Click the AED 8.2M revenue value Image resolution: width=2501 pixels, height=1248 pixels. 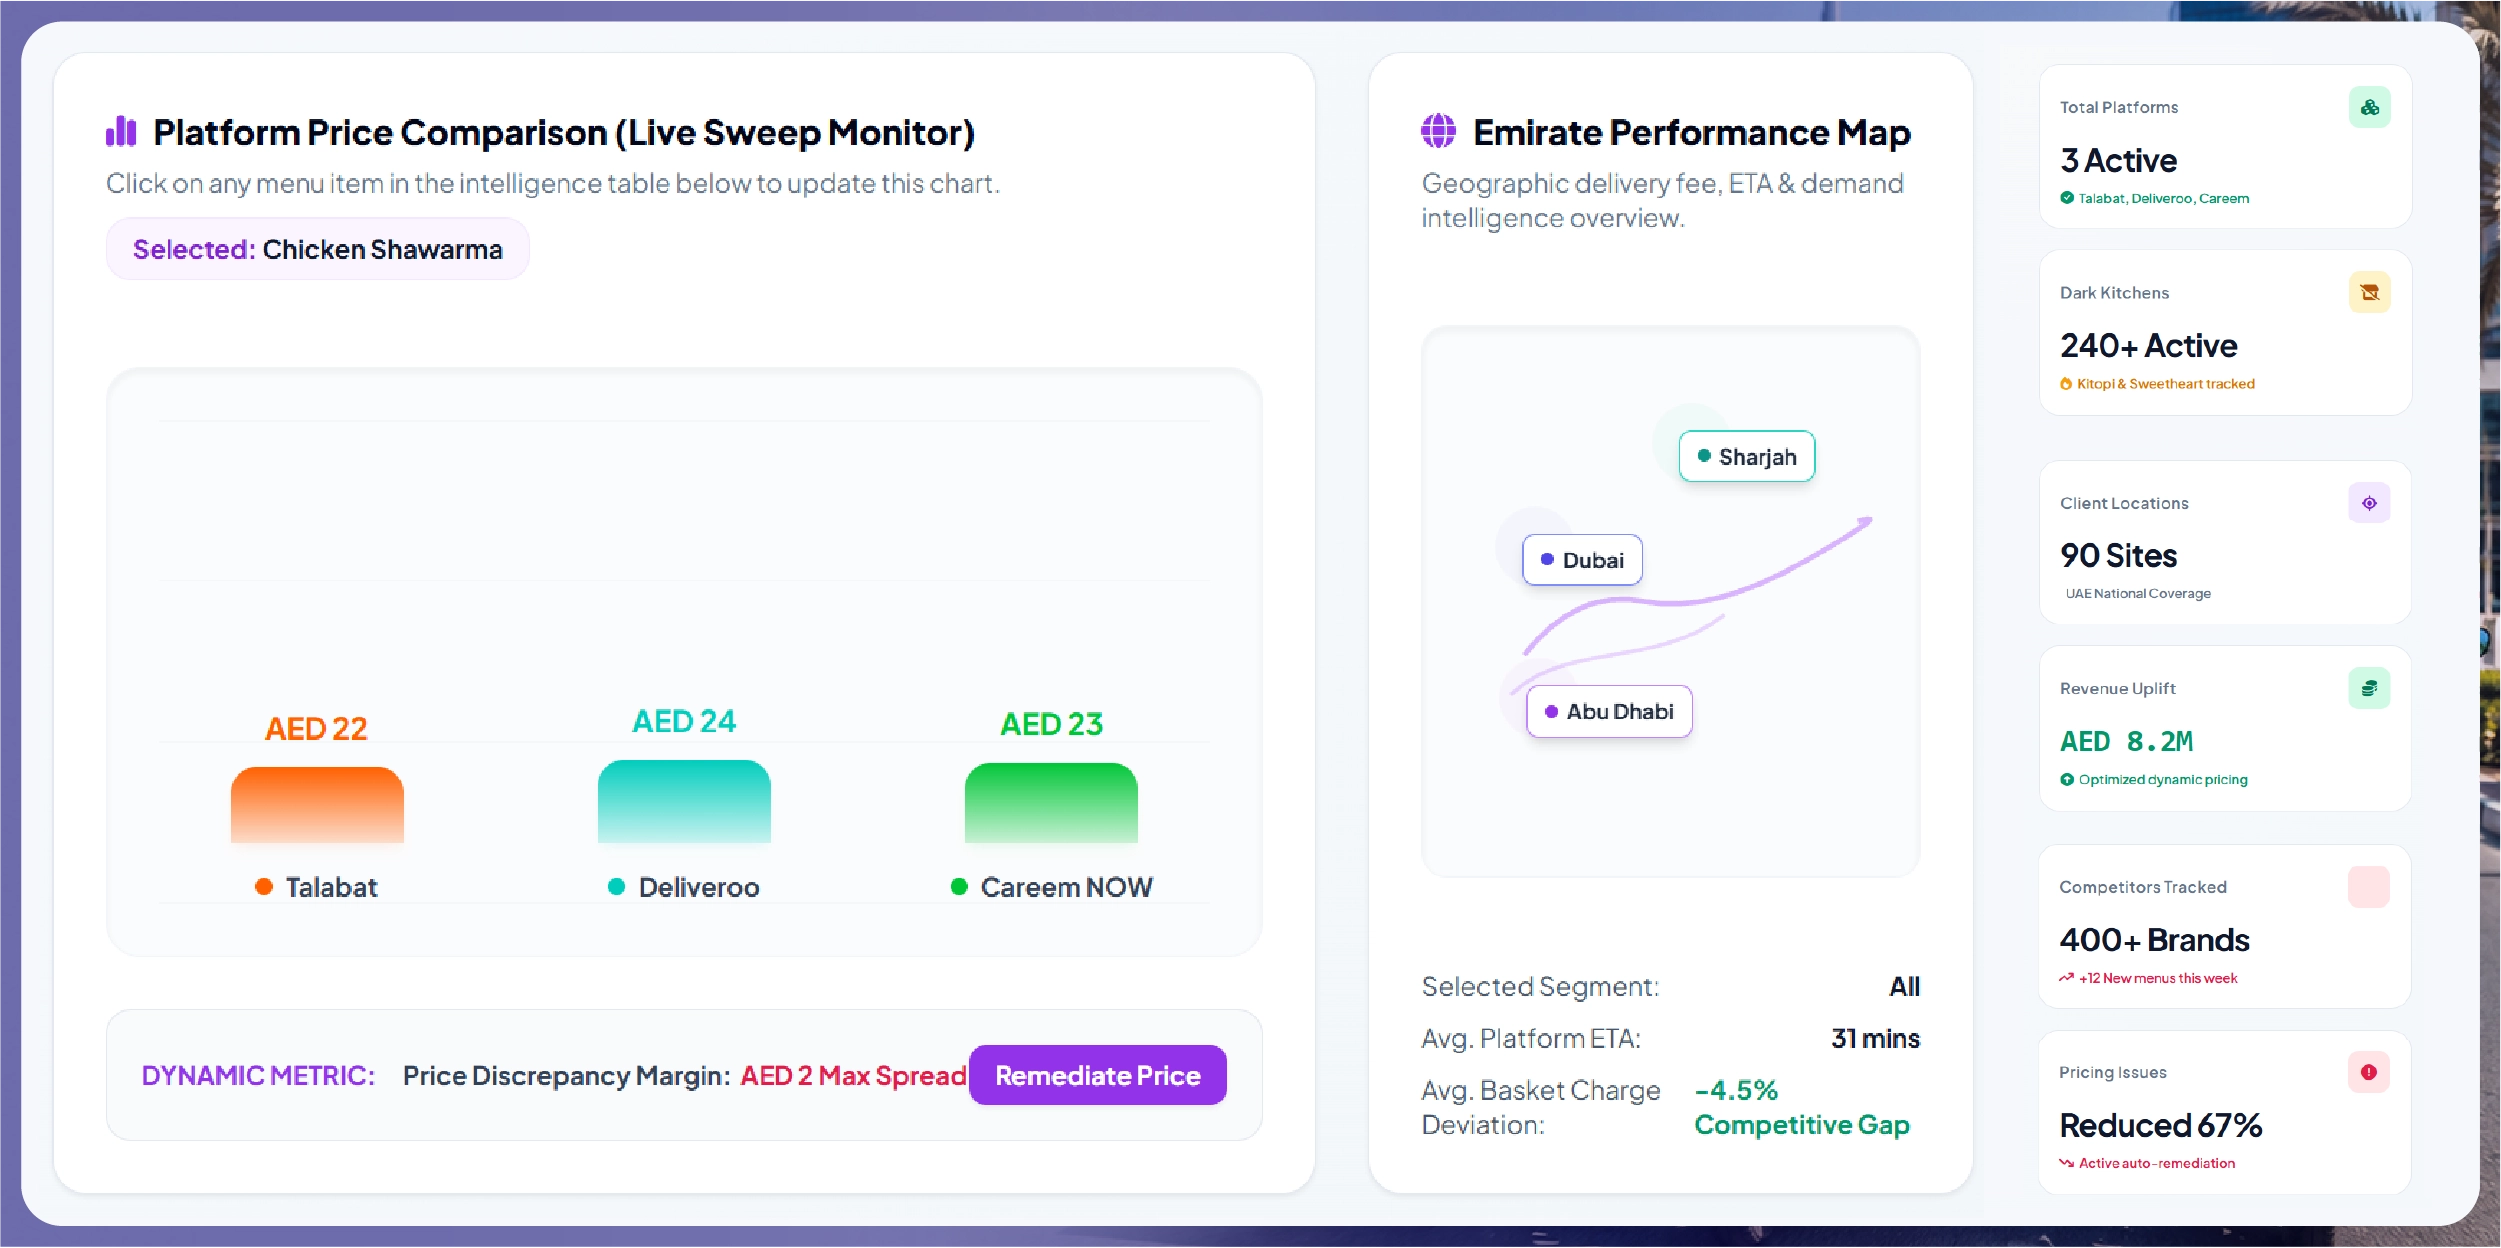coord(2126,741)
